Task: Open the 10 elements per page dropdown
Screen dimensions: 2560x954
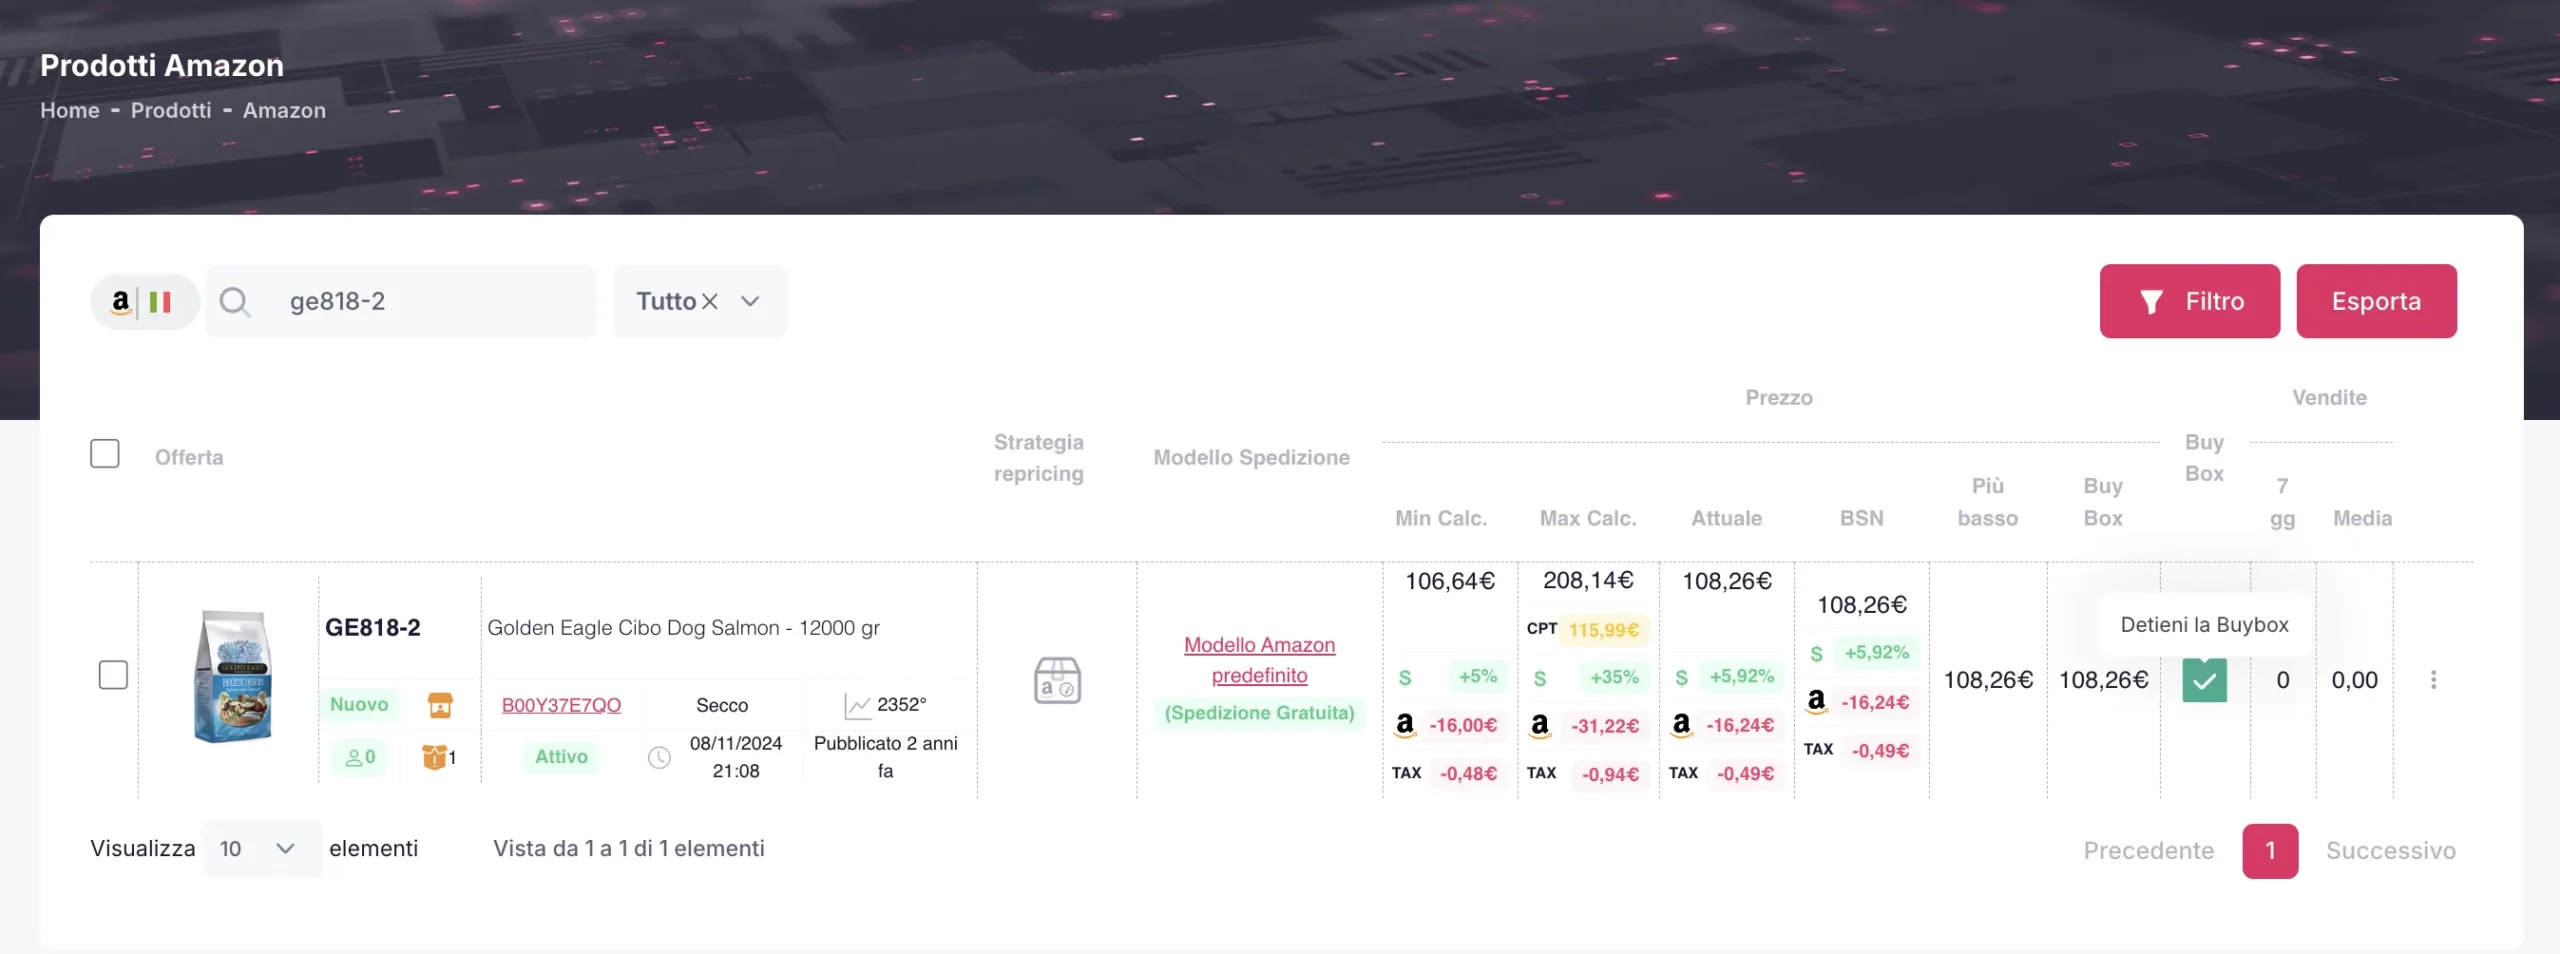Action: (261, 849)
